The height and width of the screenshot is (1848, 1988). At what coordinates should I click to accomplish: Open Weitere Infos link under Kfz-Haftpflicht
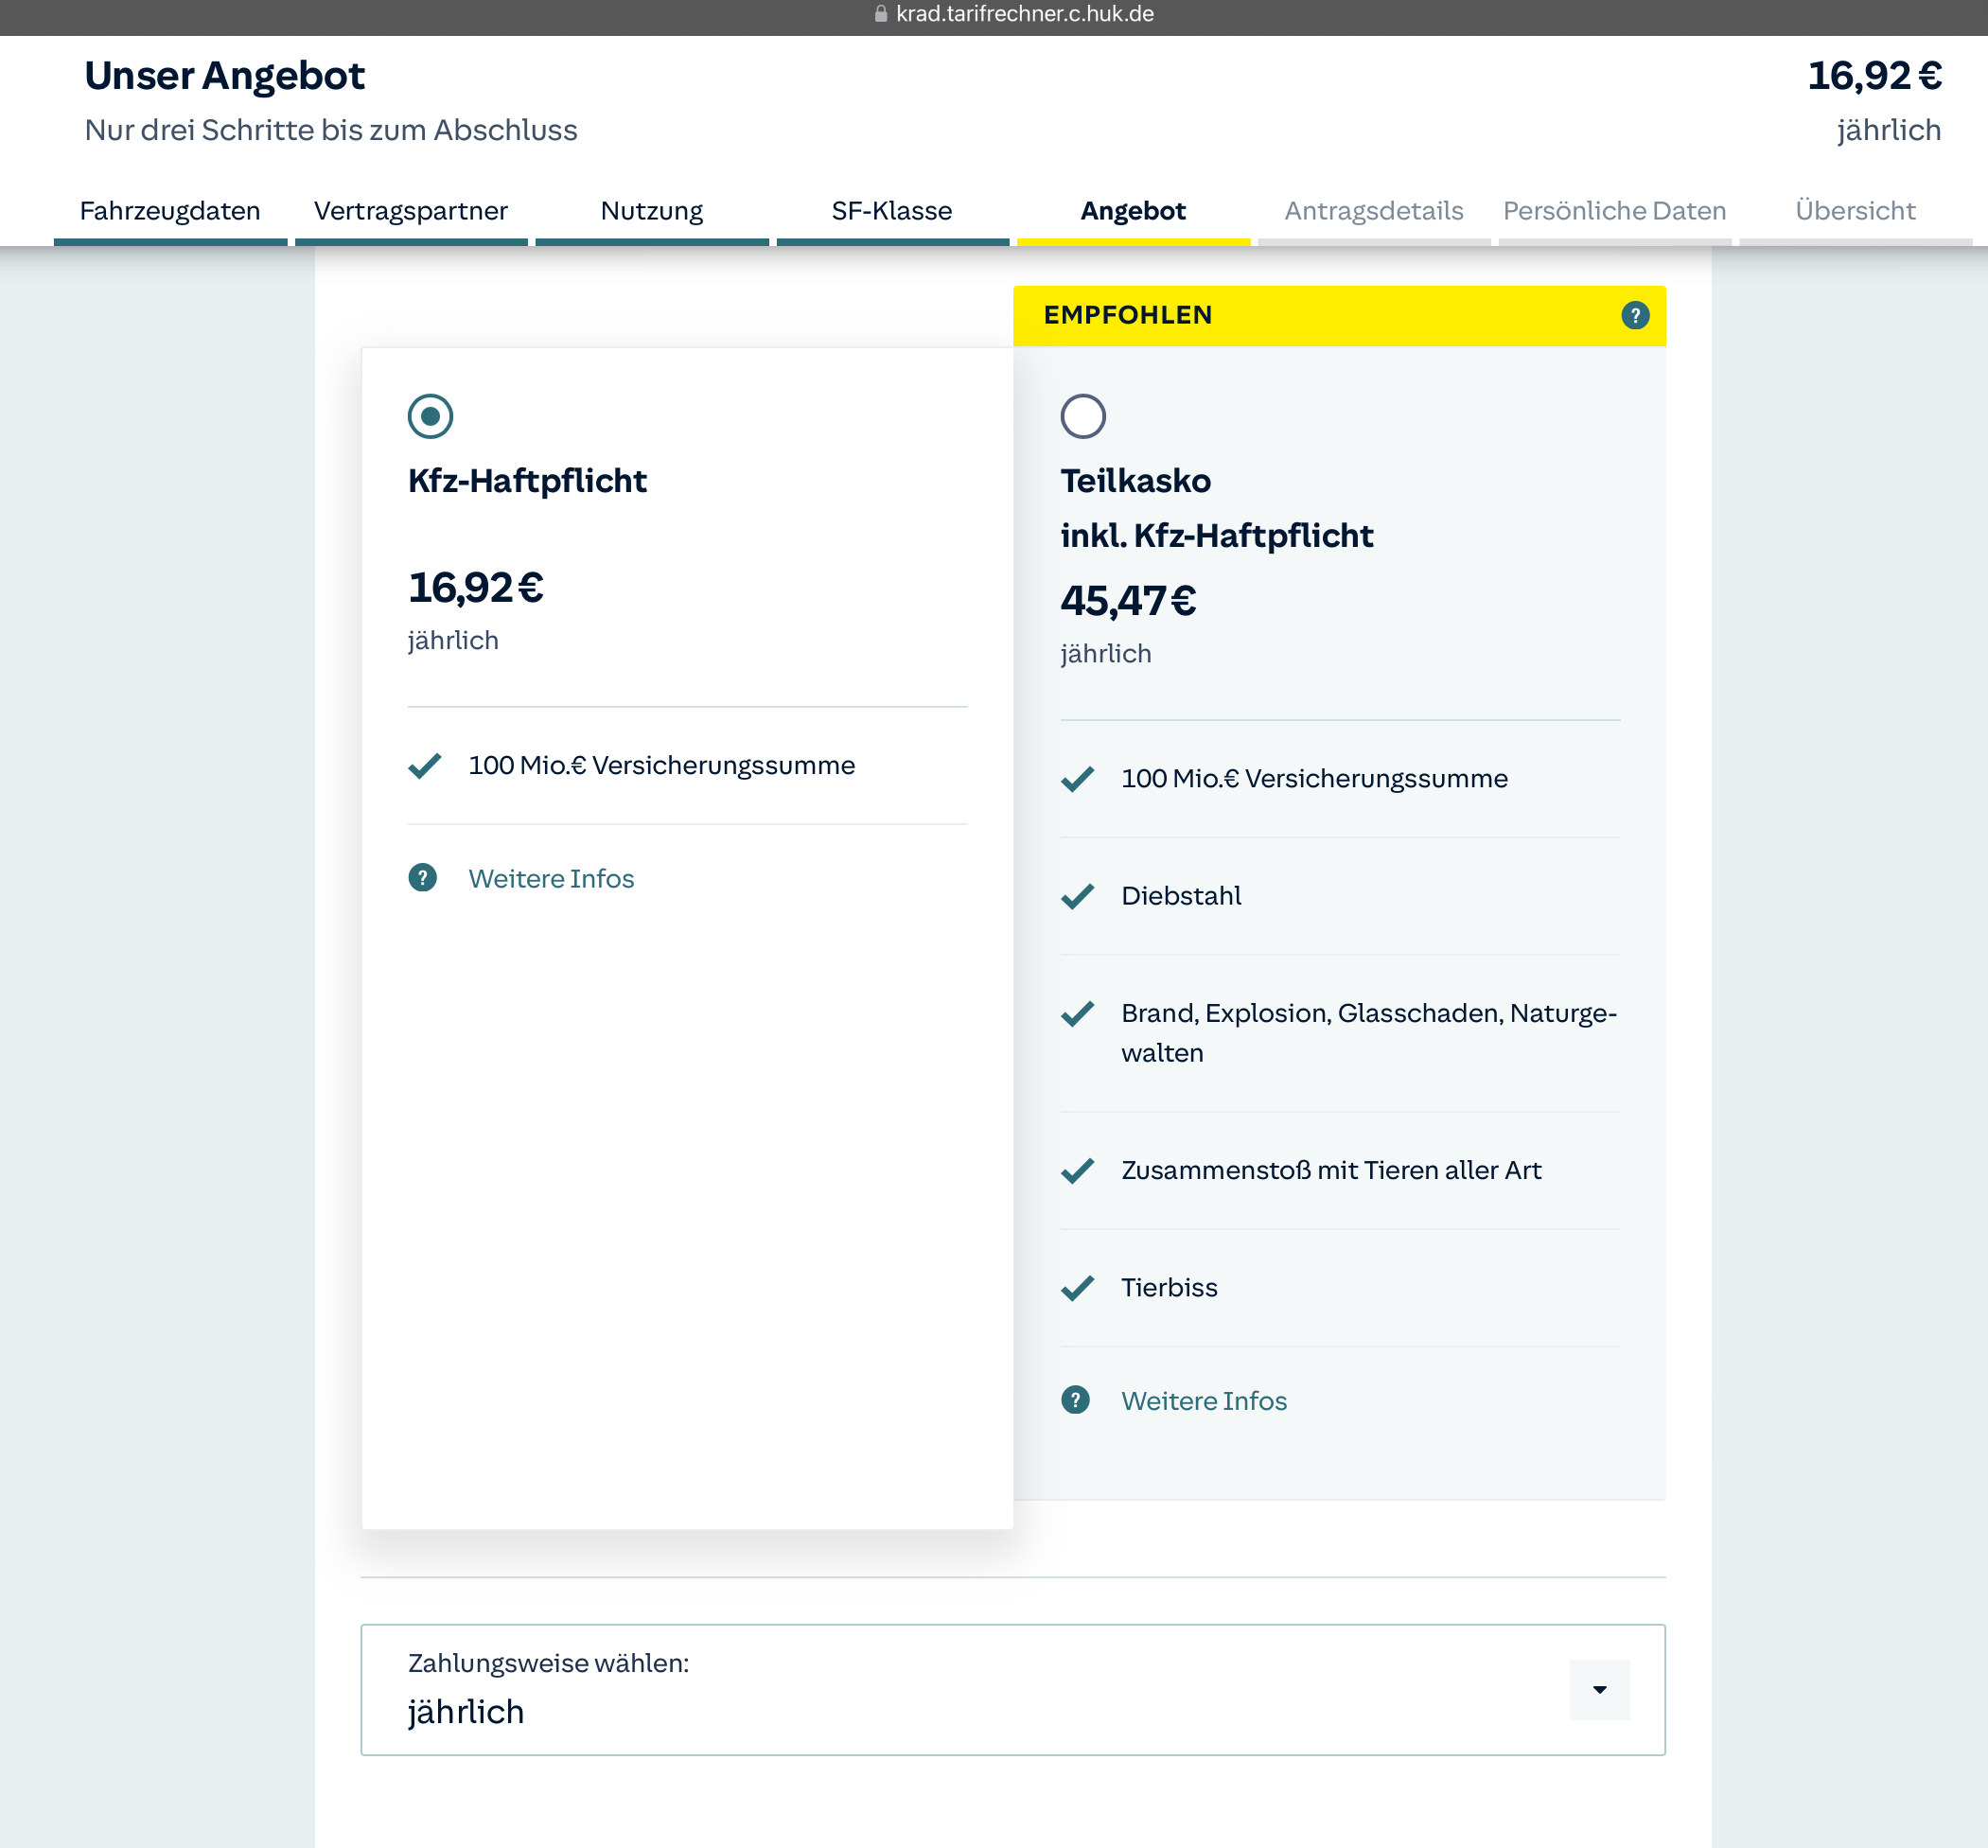pyautogui.click(x=551, y=878)
